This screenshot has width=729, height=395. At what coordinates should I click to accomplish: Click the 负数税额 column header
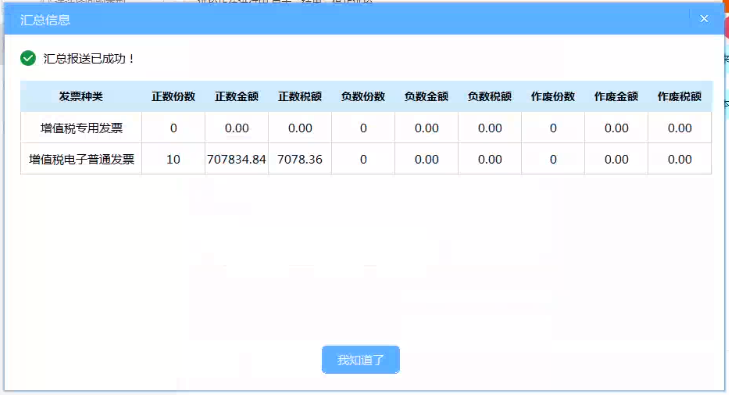click(x=490, y=97)
